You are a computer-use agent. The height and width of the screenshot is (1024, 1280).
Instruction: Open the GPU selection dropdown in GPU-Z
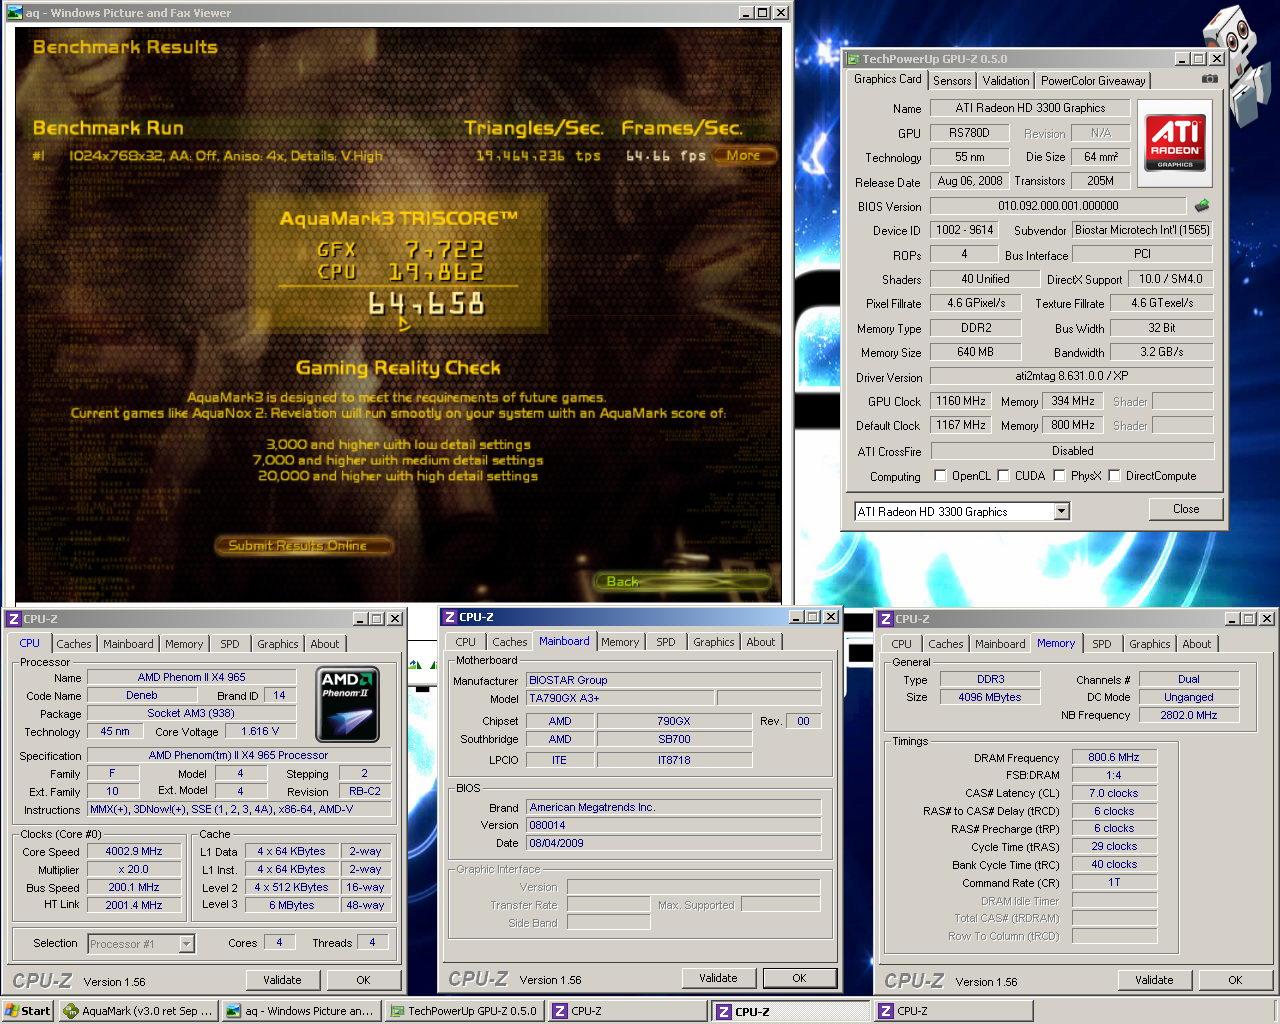point(1062,512)
